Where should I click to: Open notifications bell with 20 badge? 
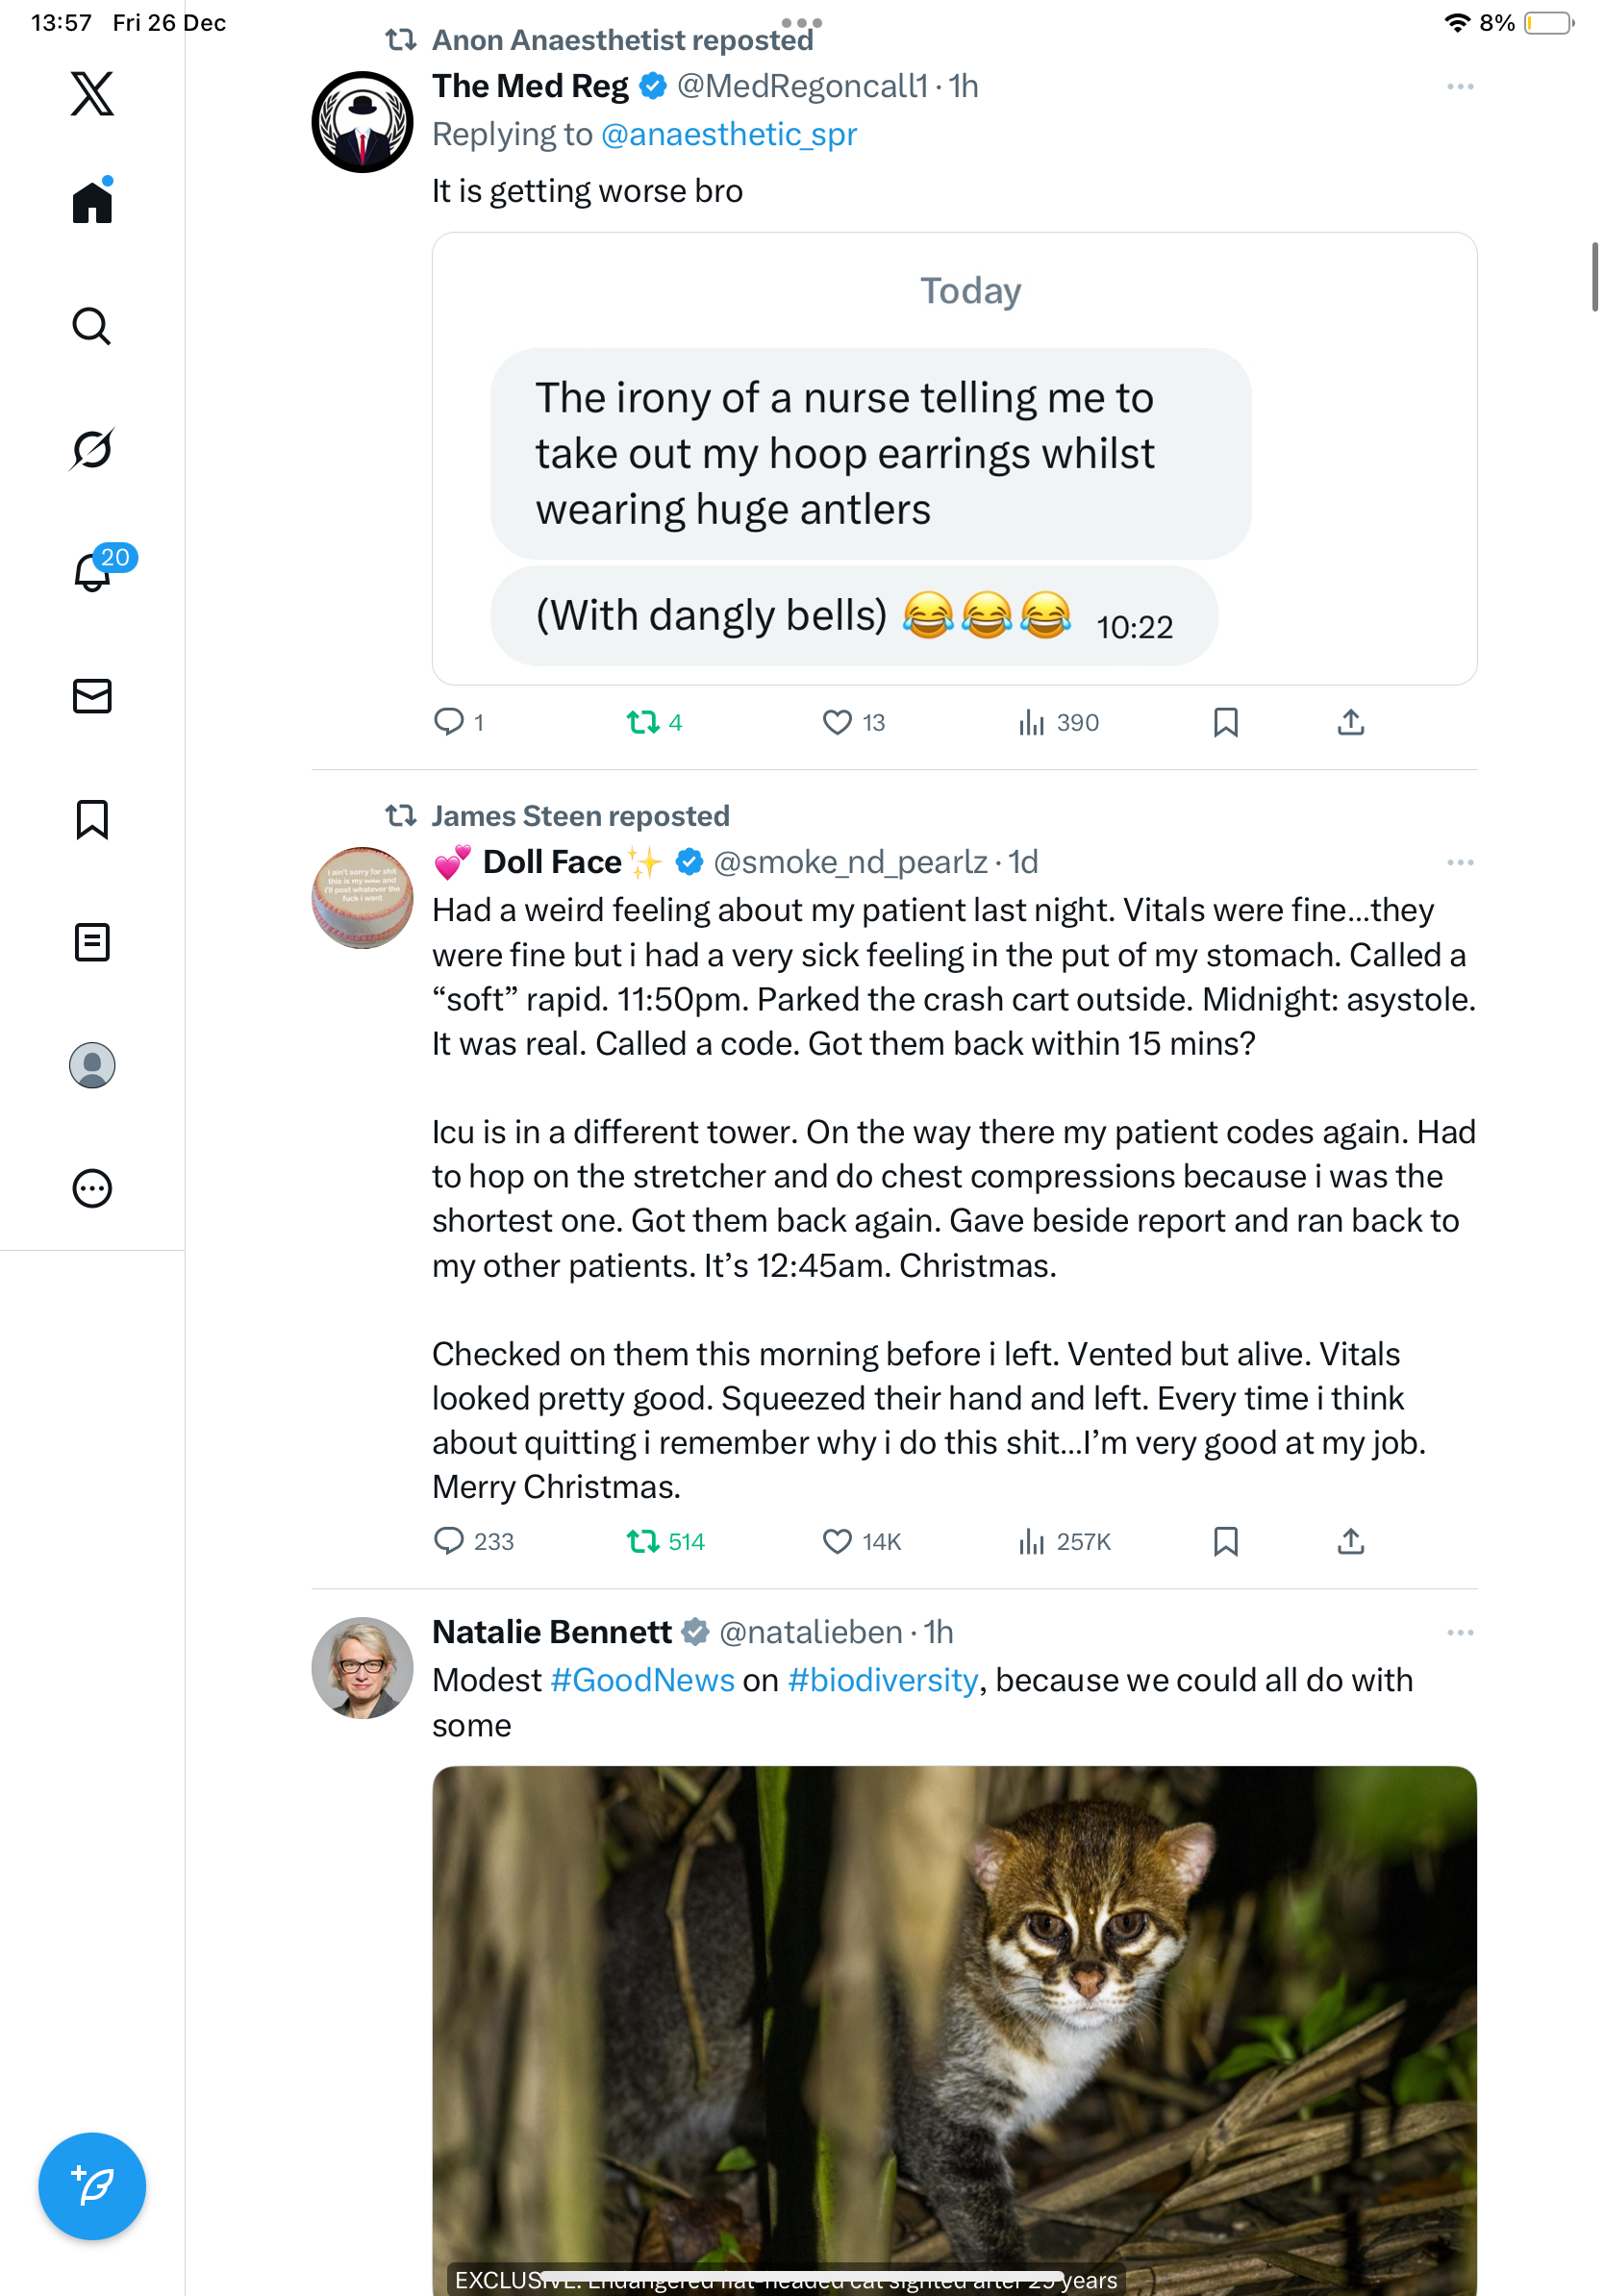coord(94,572)
